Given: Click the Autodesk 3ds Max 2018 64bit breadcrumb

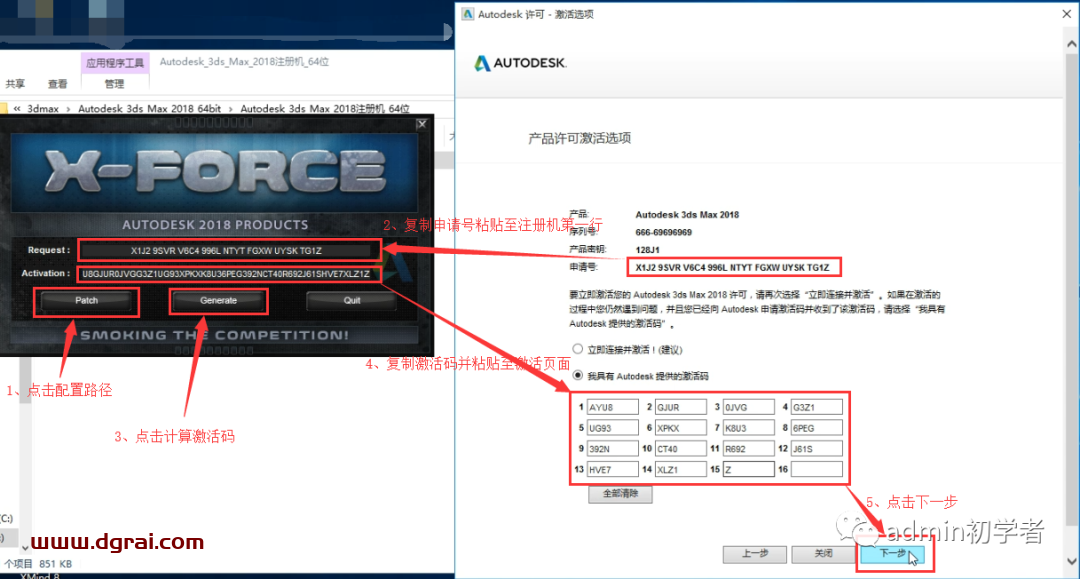Looking at the screenshot, I should click(x=149, y=109).
